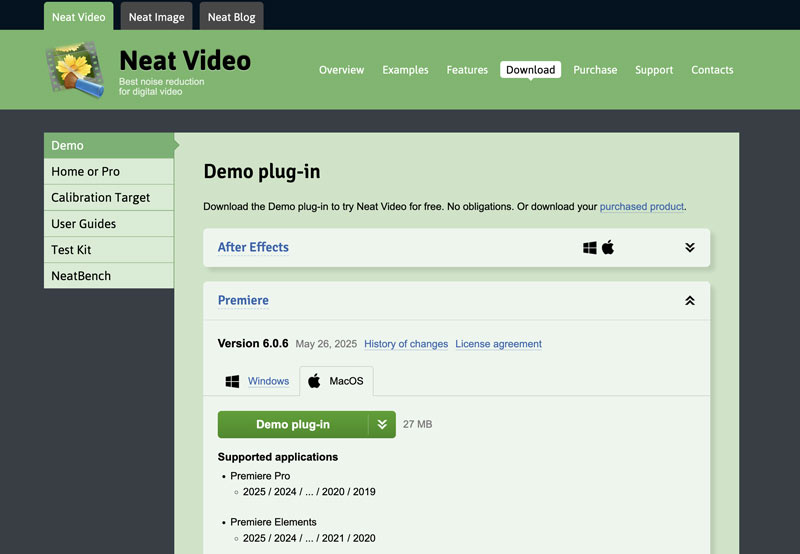Open the Contacts navigation item
Viewport: 800px width, 554px height.
point(712,70)
